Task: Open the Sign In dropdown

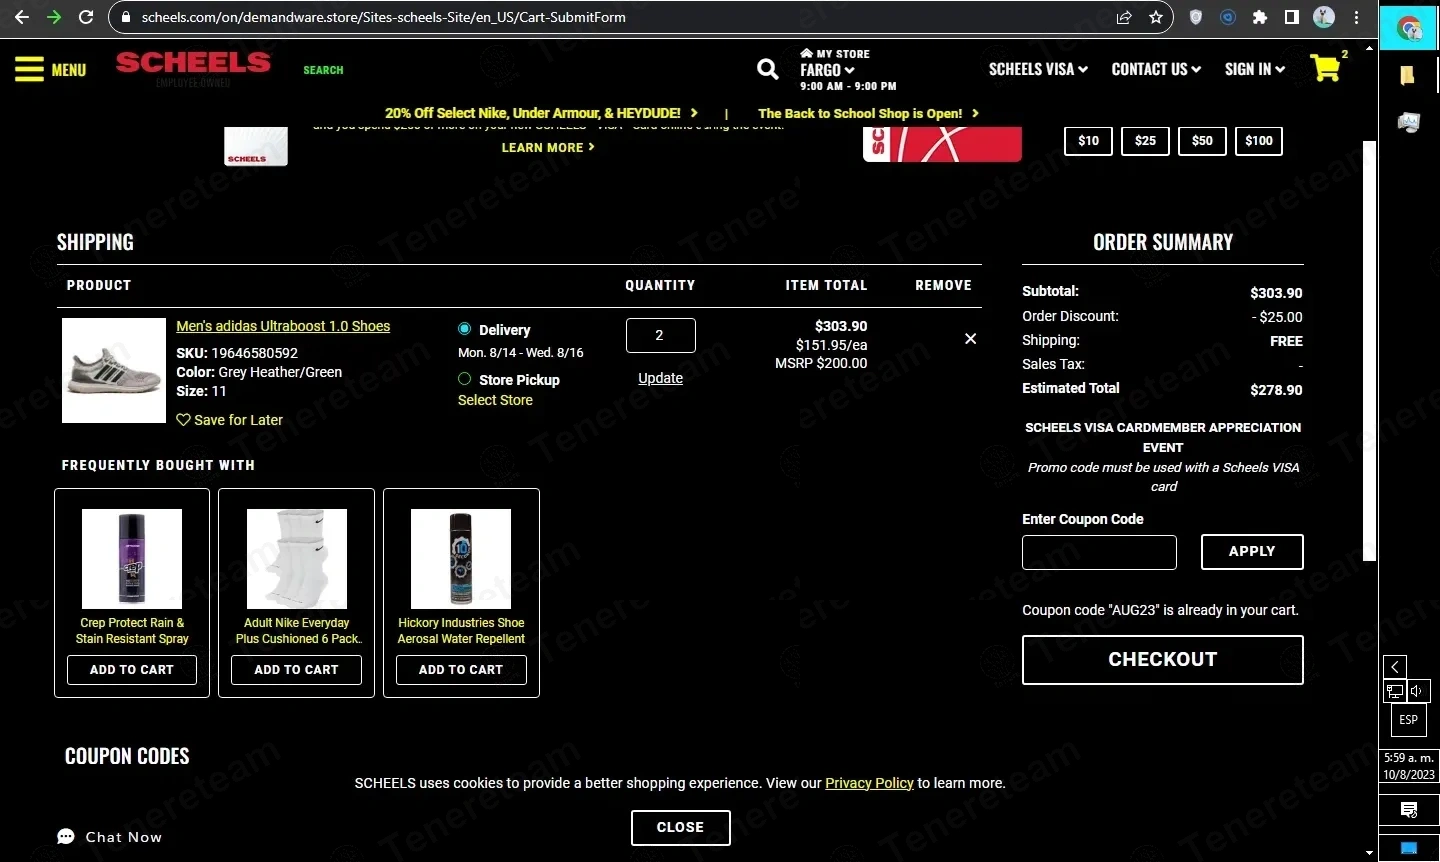Action: pos(1254,69)
